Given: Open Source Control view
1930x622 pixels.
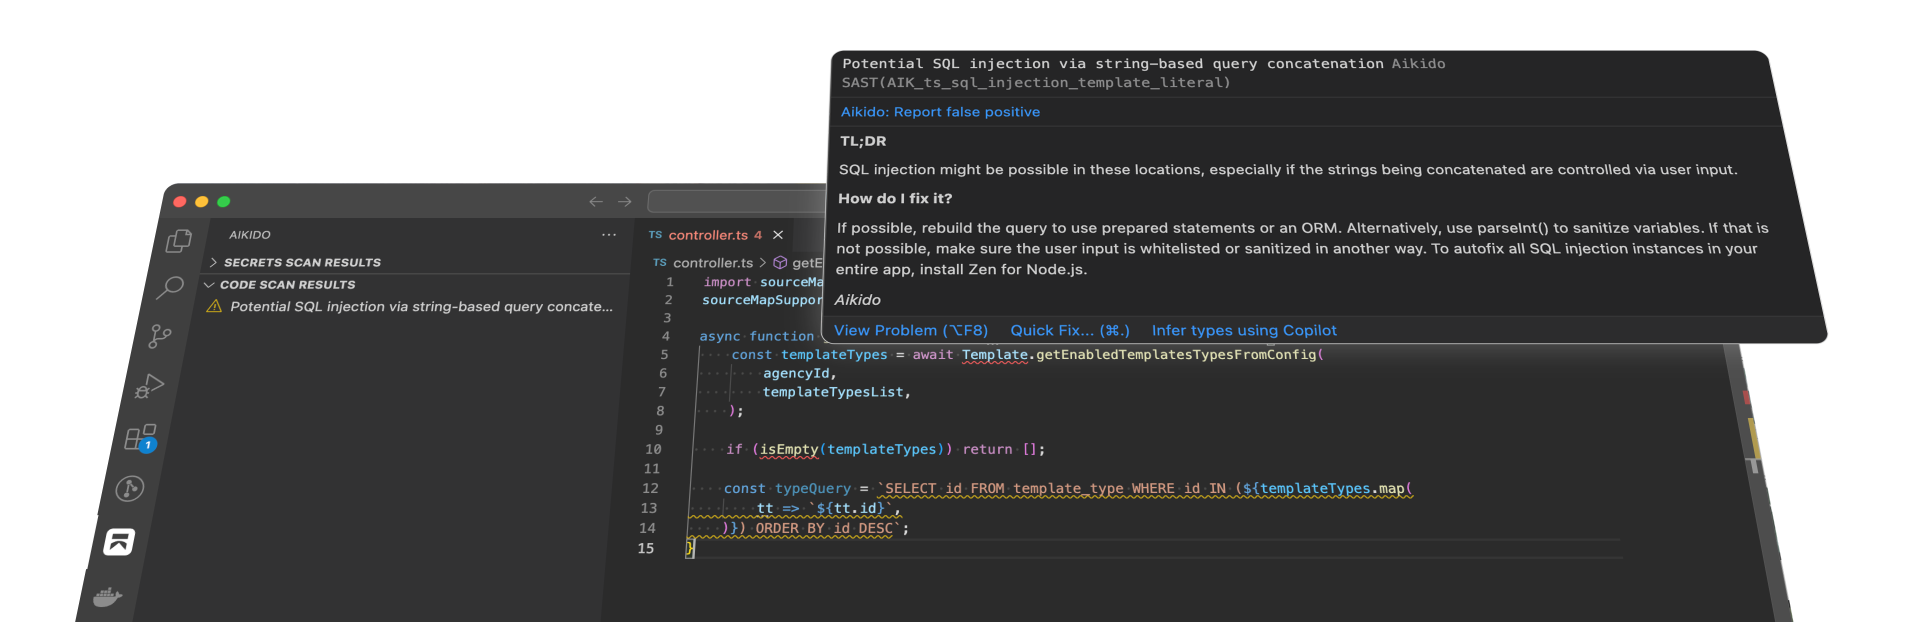Looking at the screenshot, I should click(160, 336).
